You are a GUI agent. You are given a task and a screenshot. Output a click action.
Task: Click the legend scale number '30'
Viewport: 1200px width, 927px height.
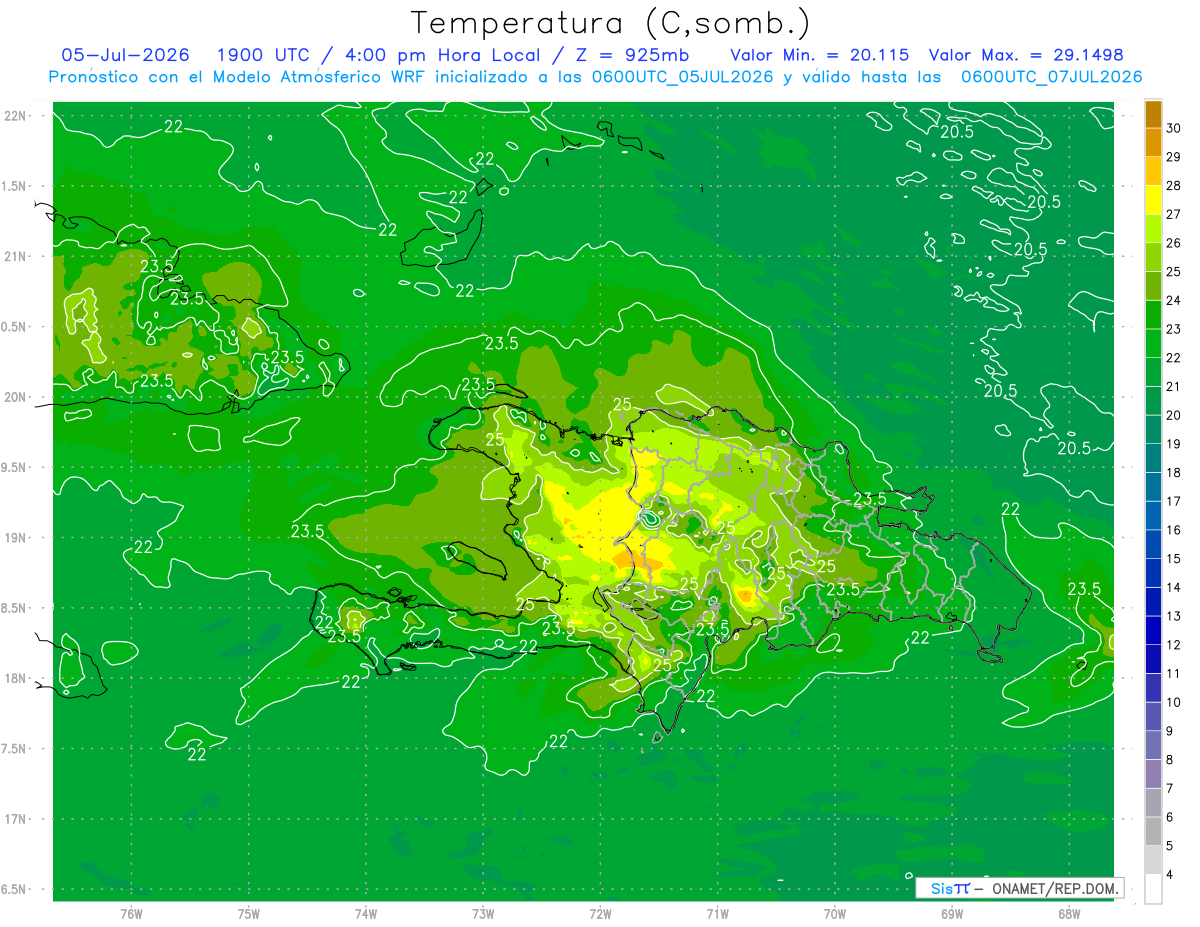click(x=1174, y=128)
